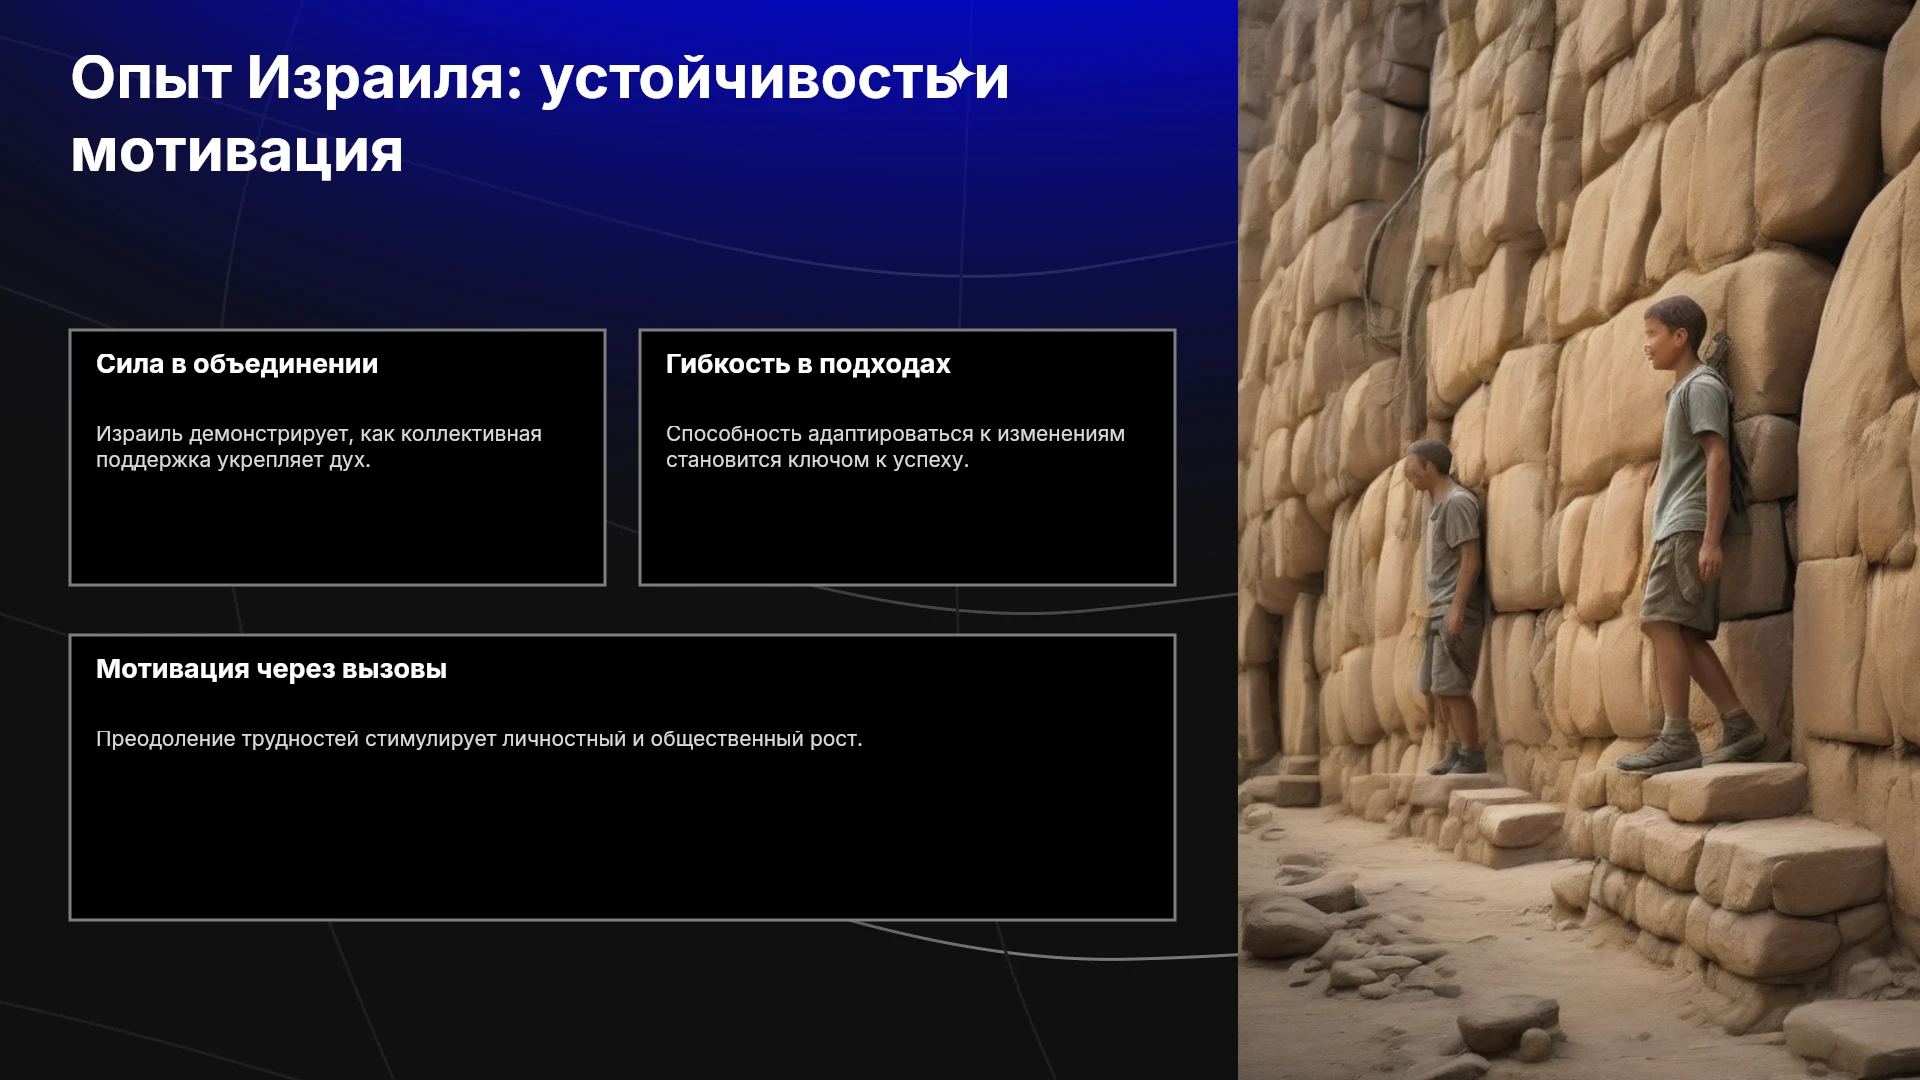1920x1080 pixels.
Task: Click text 'Израиль демонстрирует, как коллективная'
Action: pos(319,434)
